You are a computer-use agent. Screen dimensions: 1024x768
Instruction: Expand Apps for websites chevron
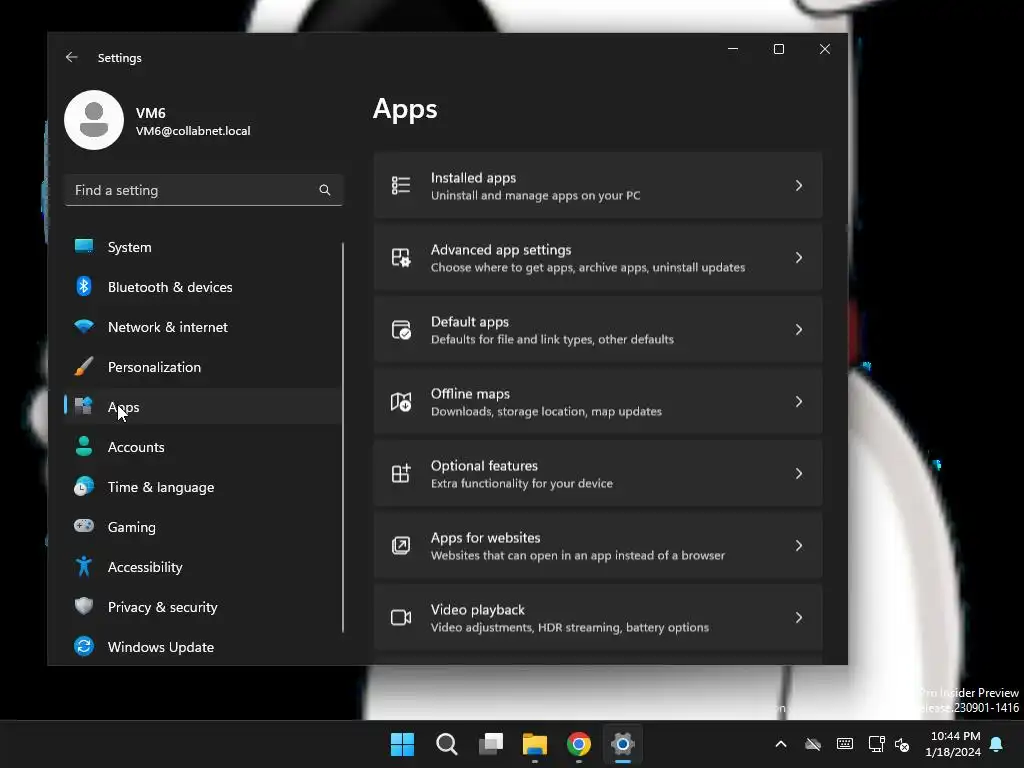799,545
